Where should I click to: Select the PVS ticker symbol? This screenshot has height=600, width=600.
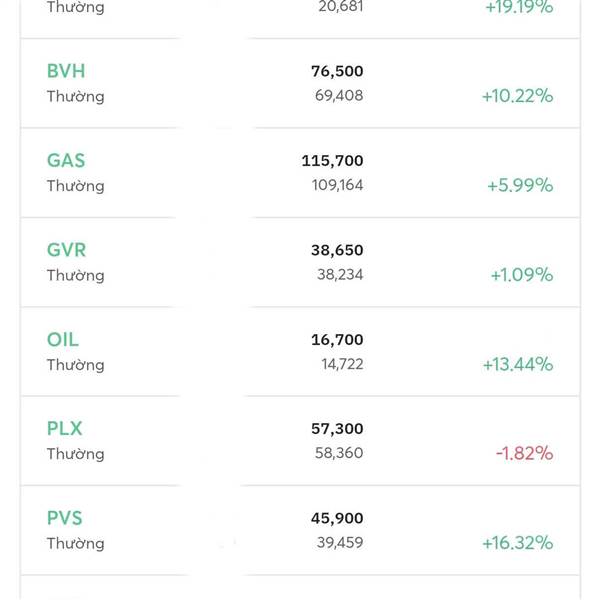coord(65,518)
